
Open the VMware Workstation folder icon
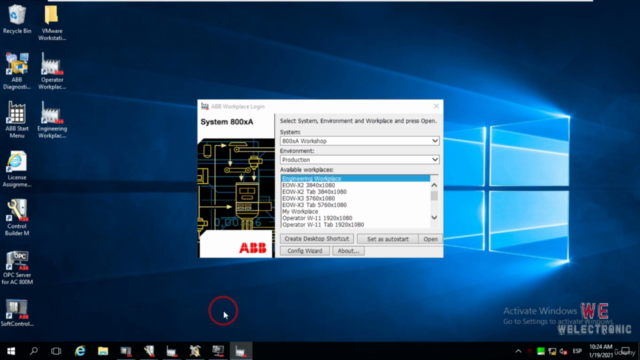[52, 23]
